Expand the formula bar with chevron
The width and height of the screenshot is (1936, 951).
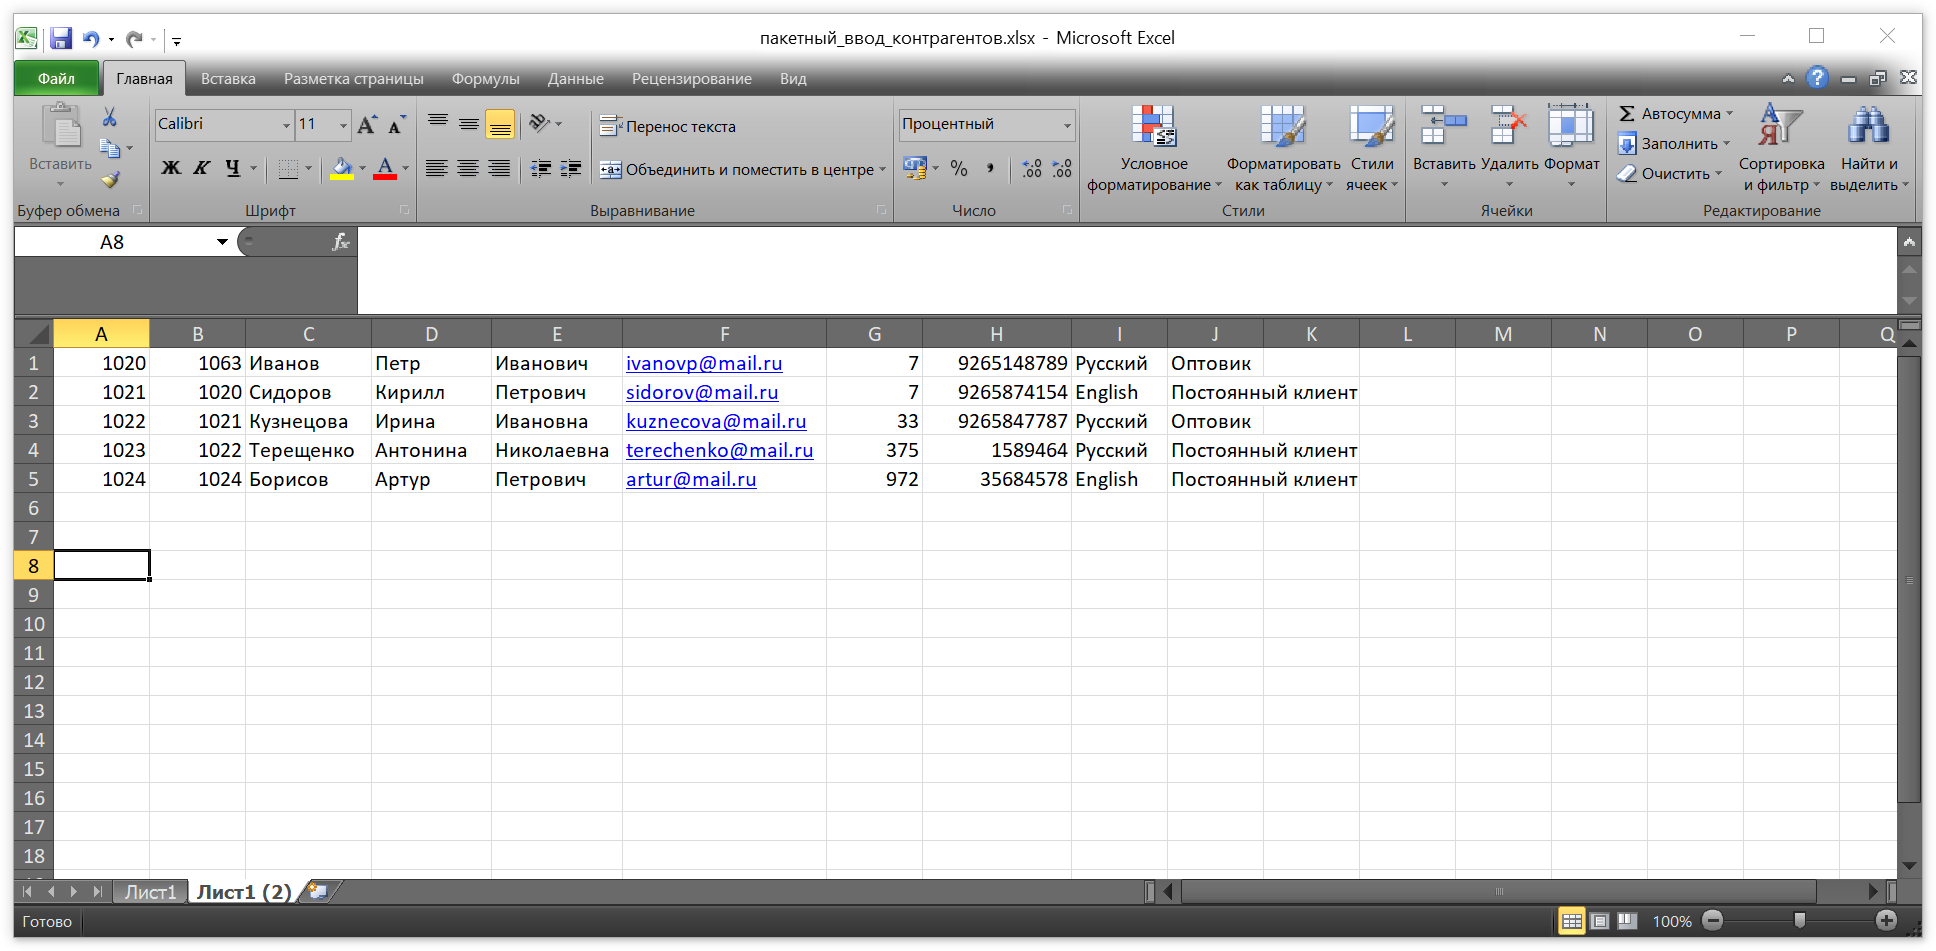coord(1909,242)
